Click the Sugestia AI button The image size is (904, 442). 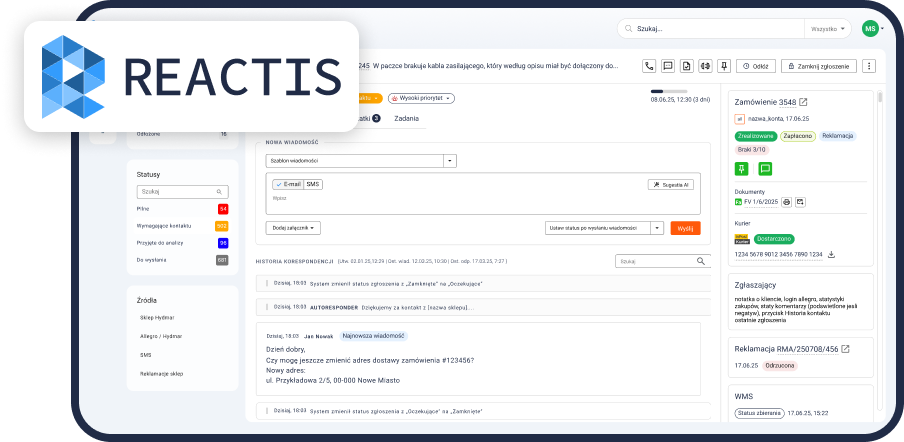click(671, 184)
